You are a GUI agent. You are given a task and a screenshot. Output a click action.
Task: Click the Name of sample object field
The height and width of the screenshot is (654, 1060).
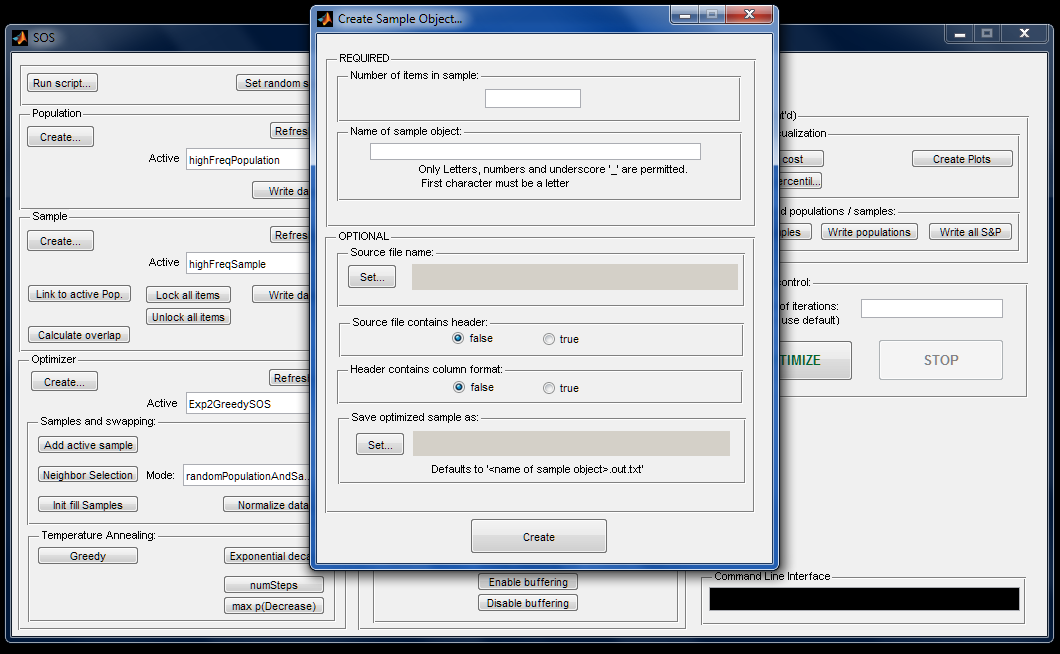(x=535, y=151)
